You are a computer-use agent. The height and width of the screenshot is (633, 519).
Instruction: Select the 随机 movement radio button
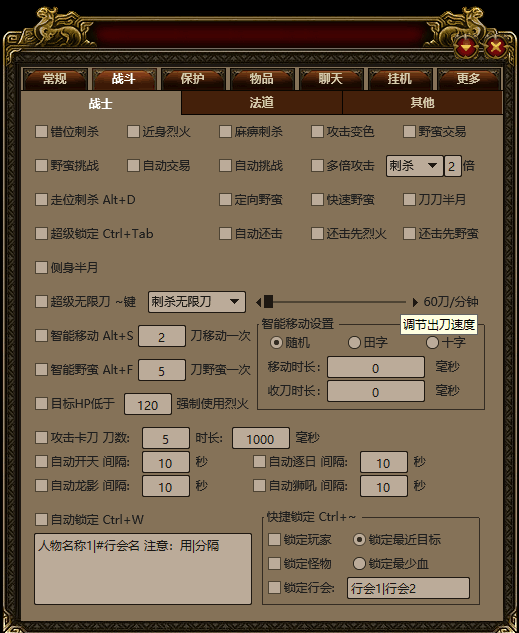click(x=276, y=343)
